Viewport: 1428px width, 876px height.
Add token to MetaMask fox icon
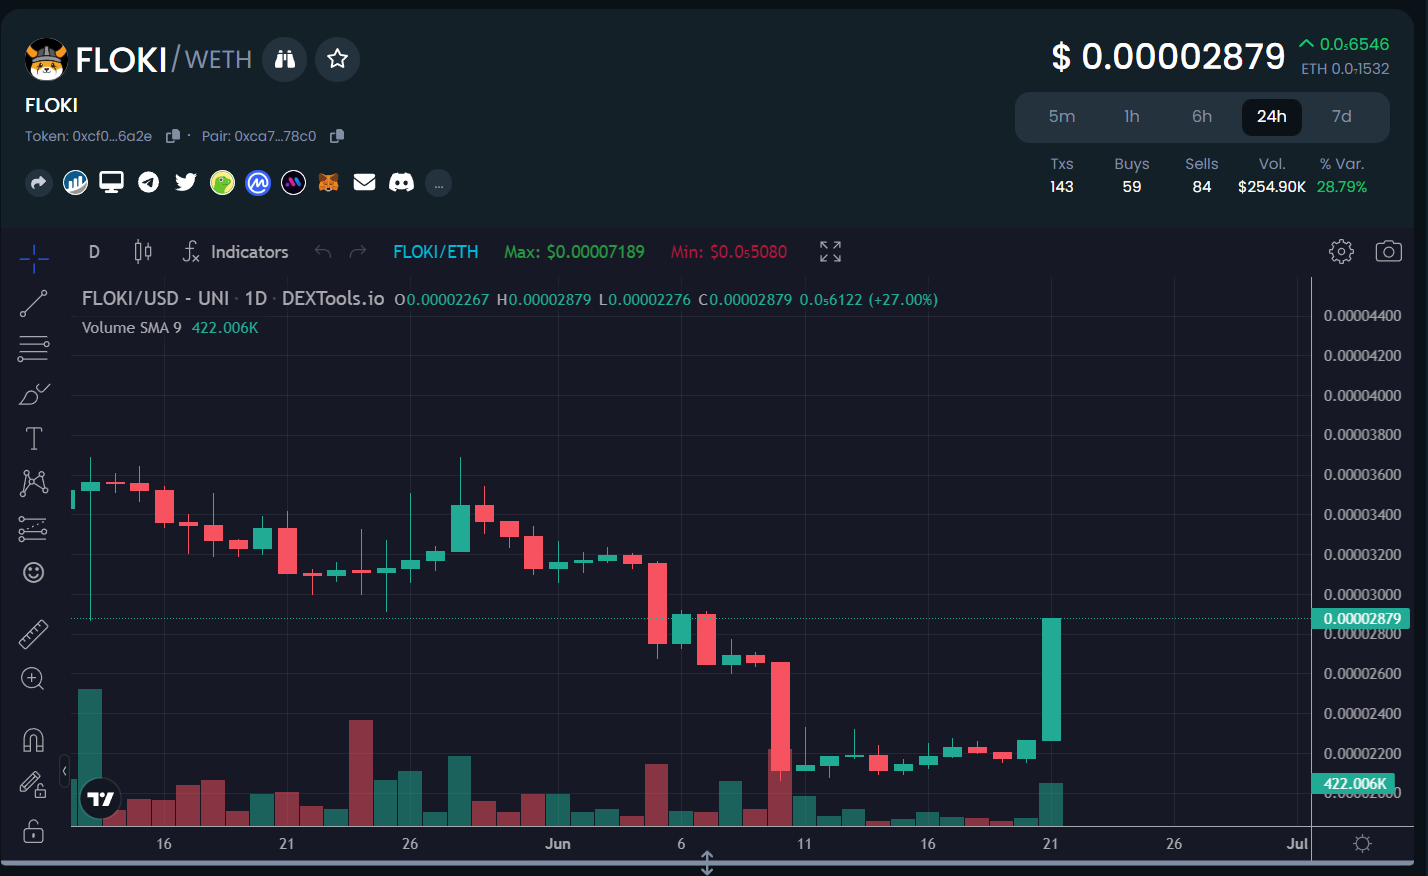329,182
